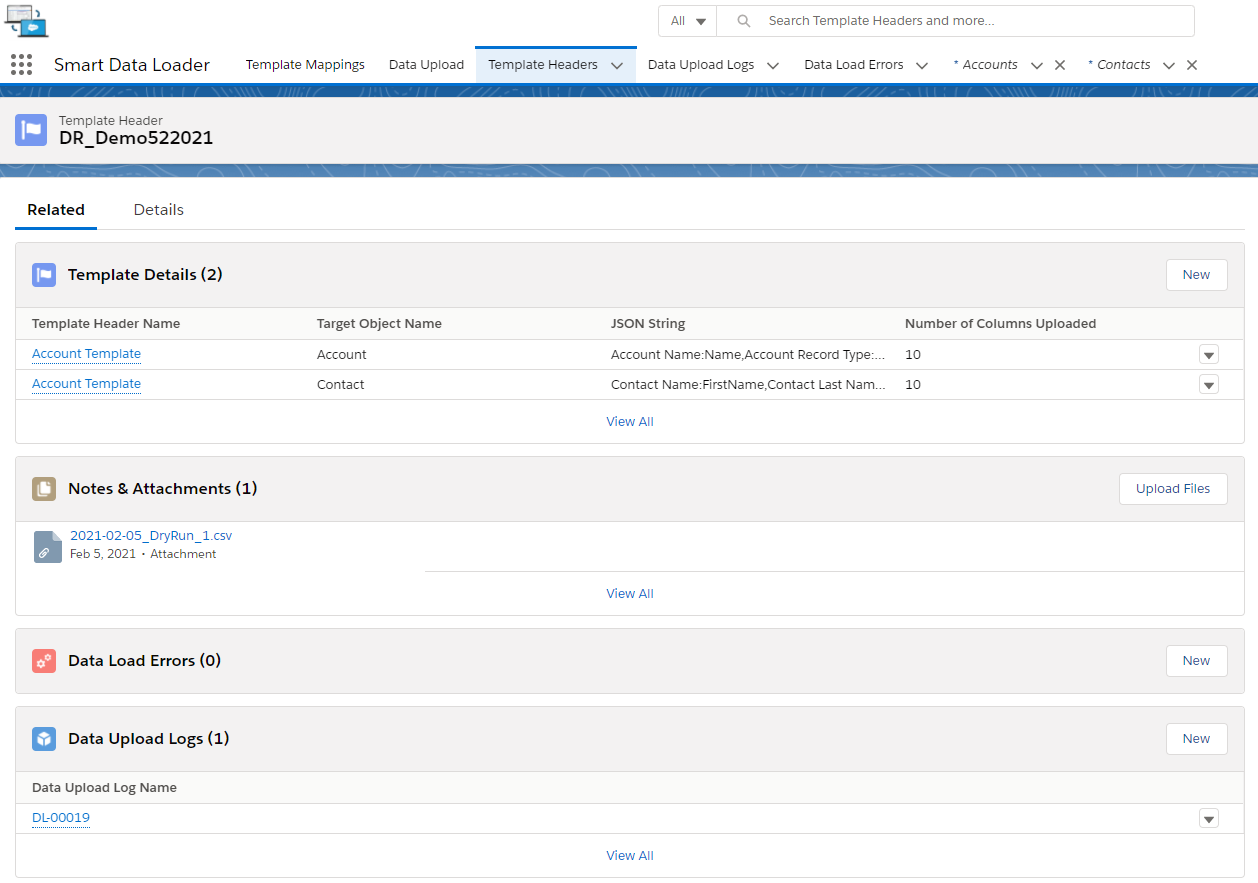Close the Accounts tab
Image resolution: width=1258 pixels, height=883 pixels.
pyautogui.click(x=1060, y=65)
